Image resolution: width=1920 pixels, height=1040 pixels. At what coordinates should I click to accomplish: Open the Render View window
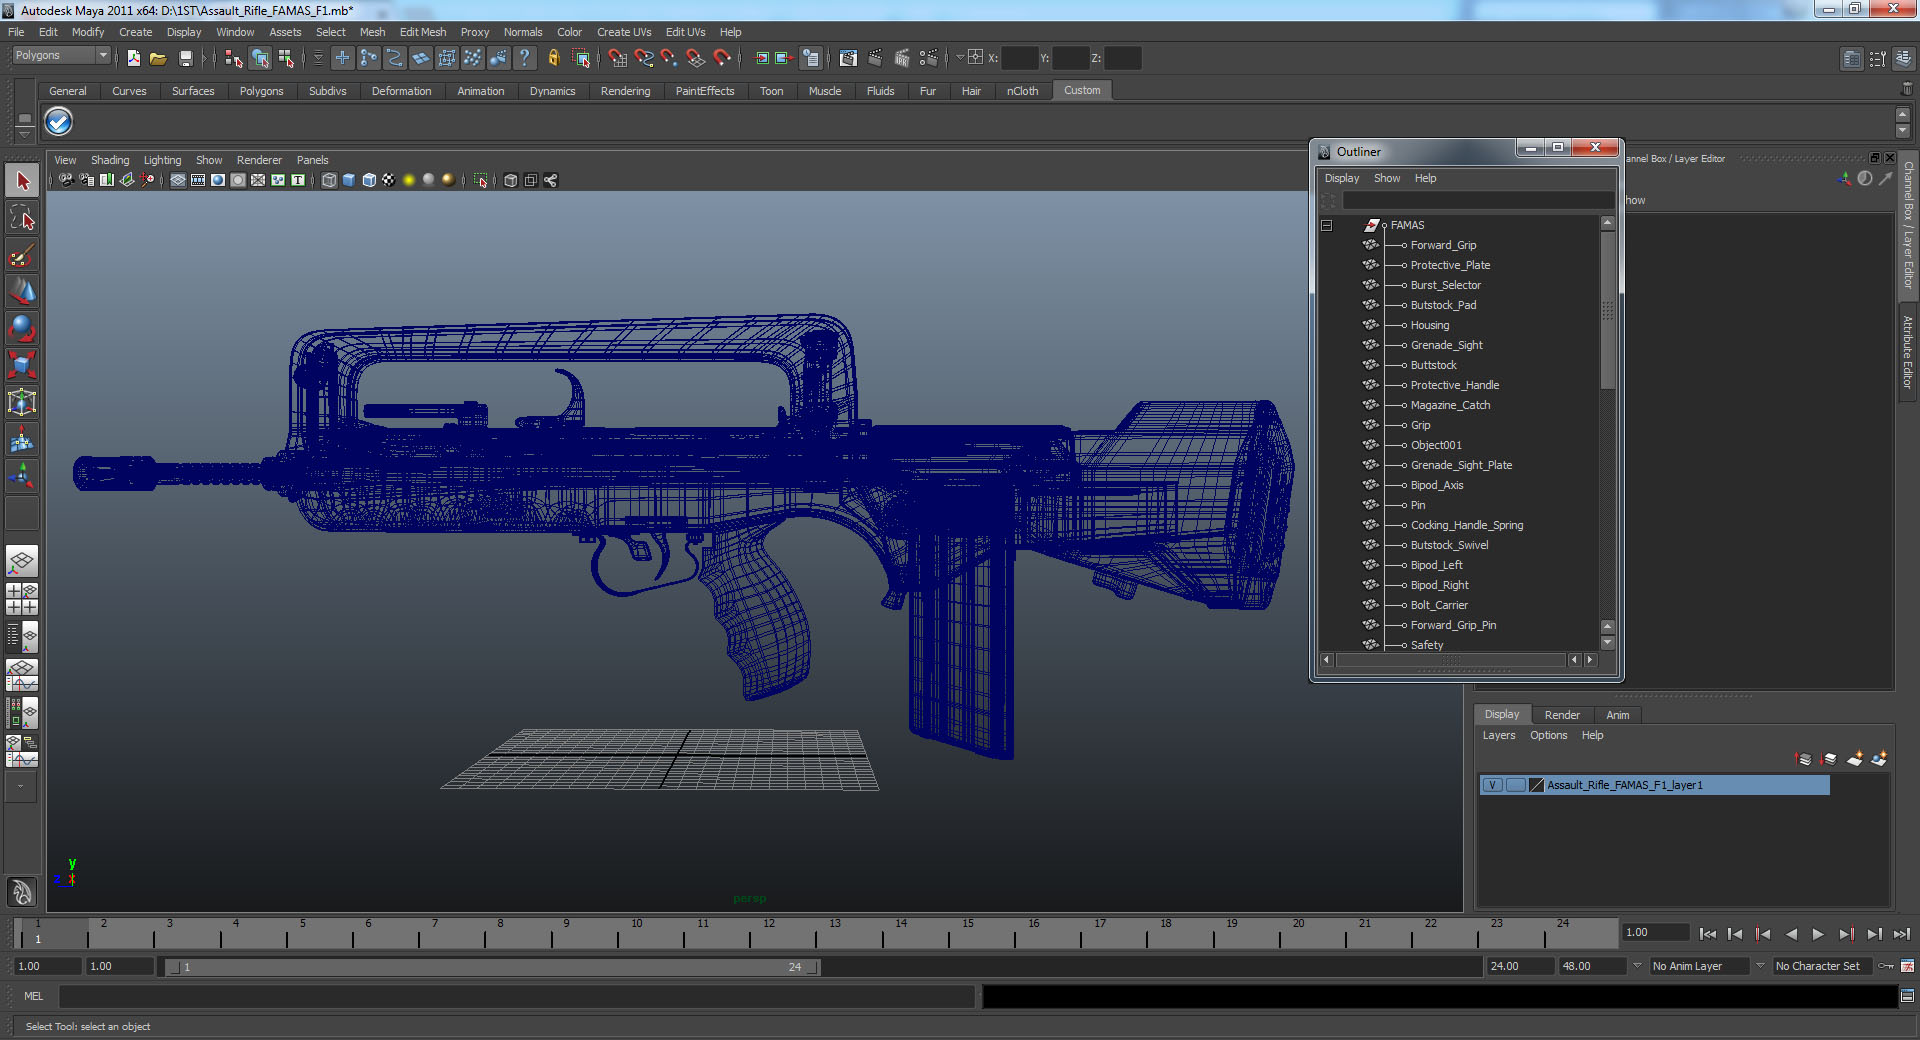[x=848, y=58]
